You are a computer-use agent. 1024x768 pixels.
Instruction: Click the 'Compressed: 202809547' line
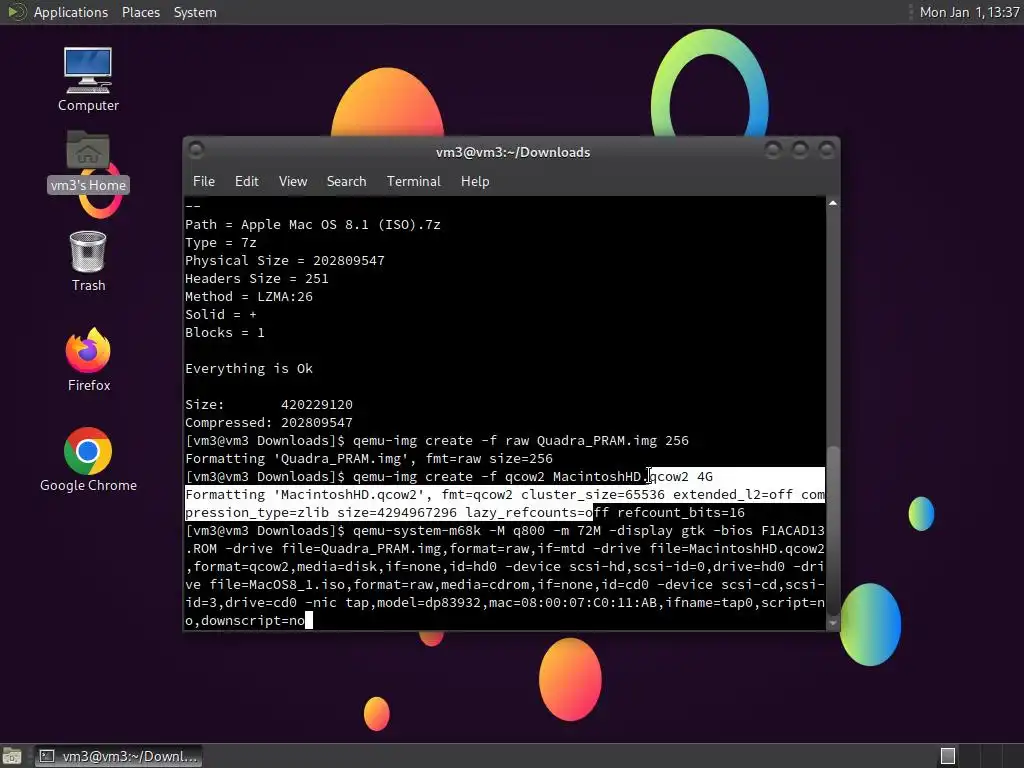tap(269, 423)
